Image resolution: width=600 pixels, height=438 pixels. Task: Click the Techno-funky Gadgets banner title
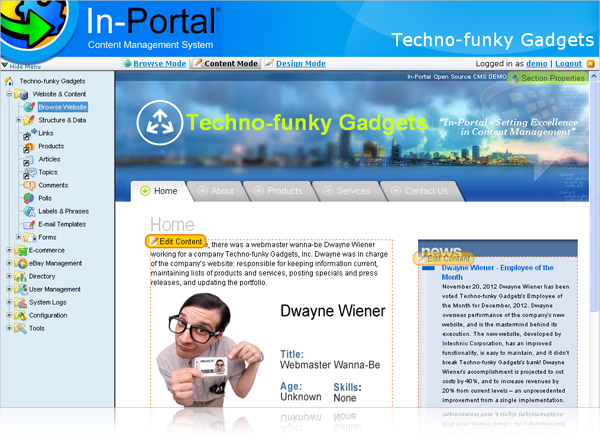point(307,123)
